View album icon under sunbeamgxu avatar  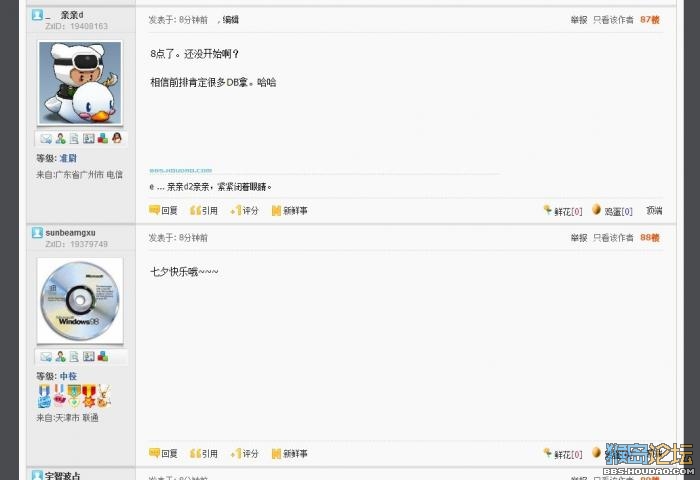[89, 356]
